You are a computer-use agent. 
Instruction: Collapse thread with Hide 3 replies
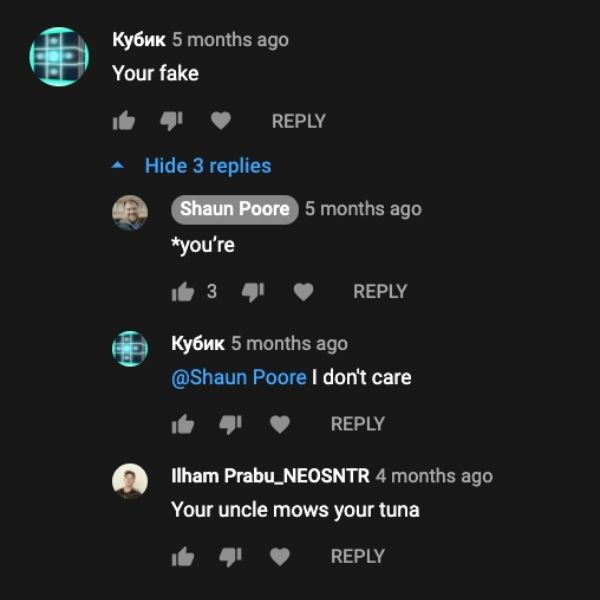coord(208,166)
